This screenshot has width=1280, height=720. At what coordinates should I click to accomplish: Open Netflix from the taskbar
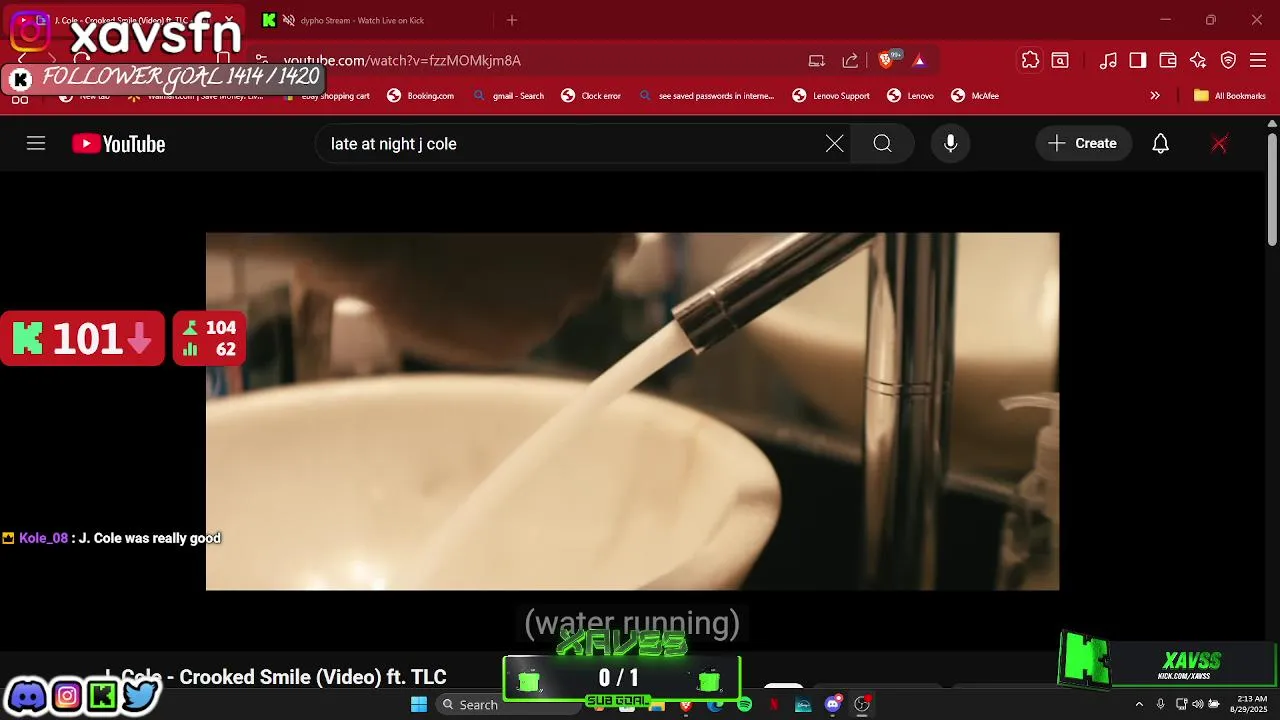774,706
